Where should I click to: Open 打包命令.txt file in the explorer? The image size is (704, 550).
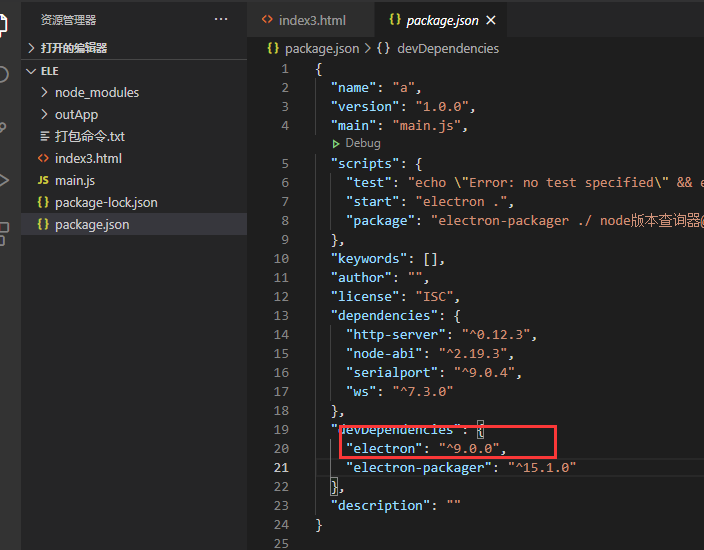pos(89,136)
